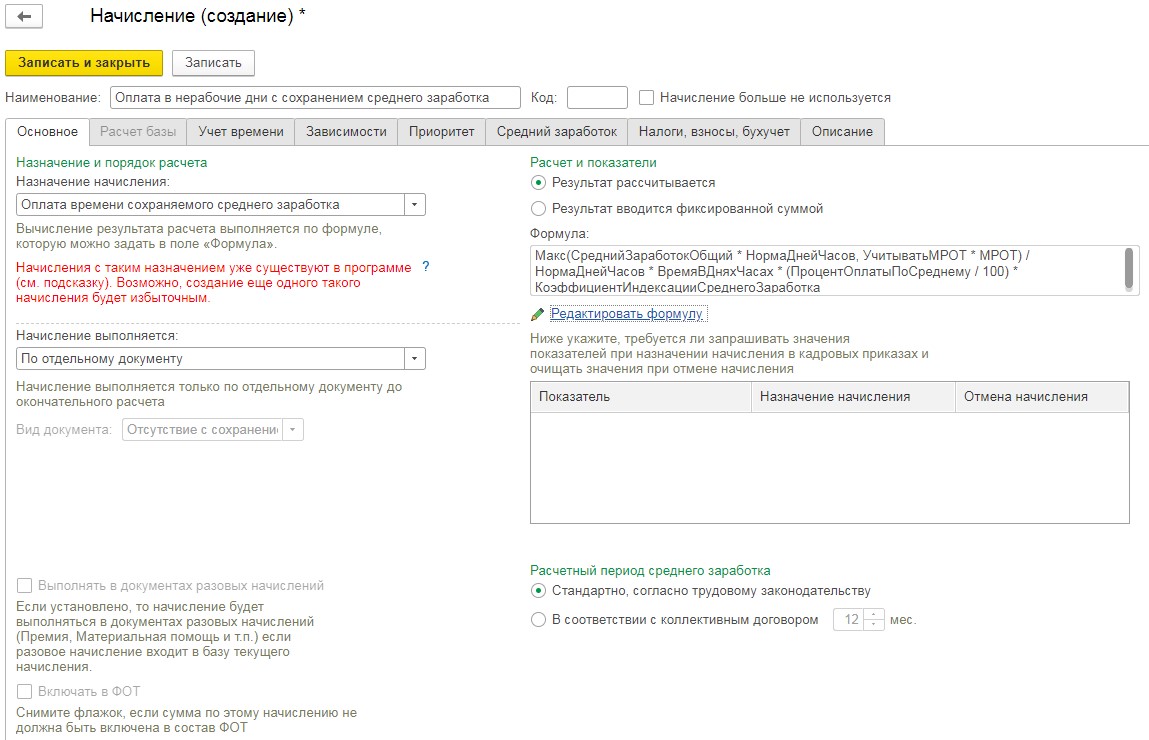Screen dimensions: 1149x740
Task: Open the Налоги, взносы, бухучет tab
Action: [714, 132]
